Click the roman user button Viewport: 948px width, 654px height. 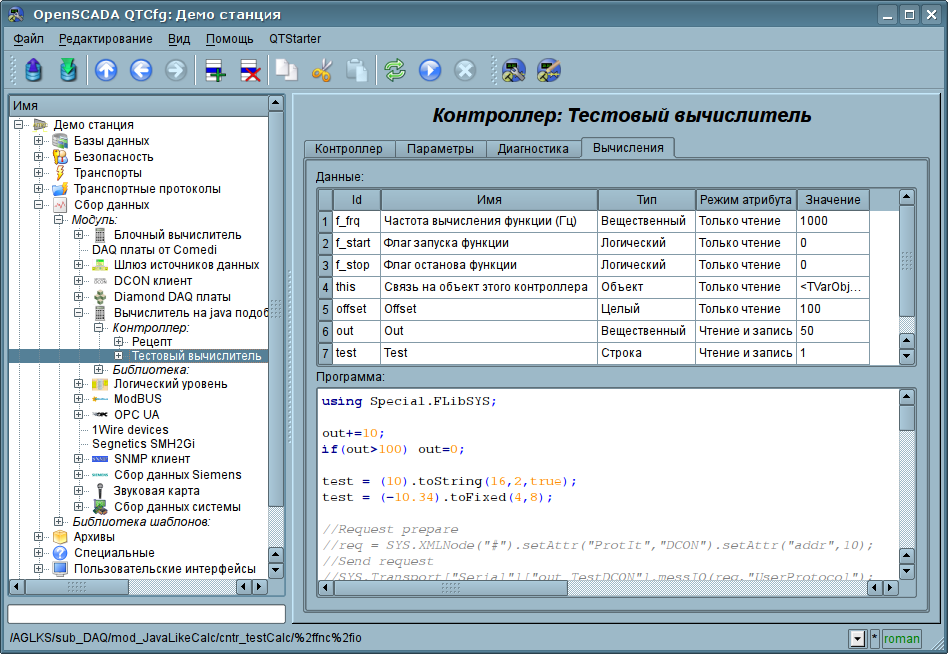click(901, 638)
